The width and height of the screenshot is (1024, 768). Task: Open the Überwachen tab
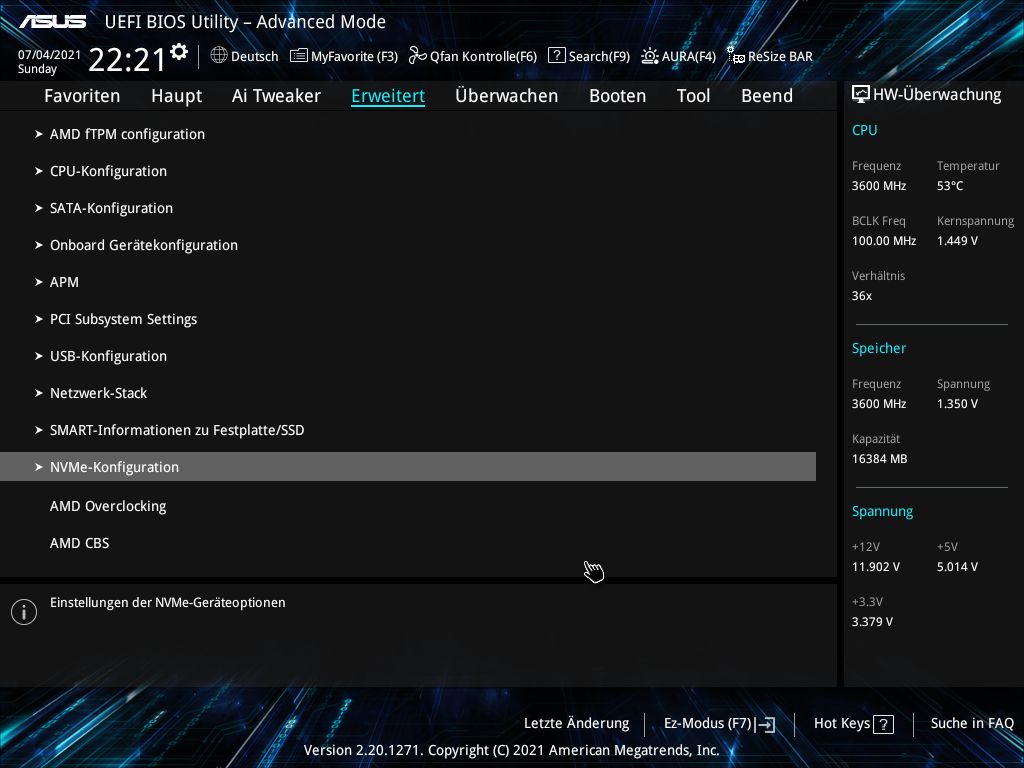(507, 96)
